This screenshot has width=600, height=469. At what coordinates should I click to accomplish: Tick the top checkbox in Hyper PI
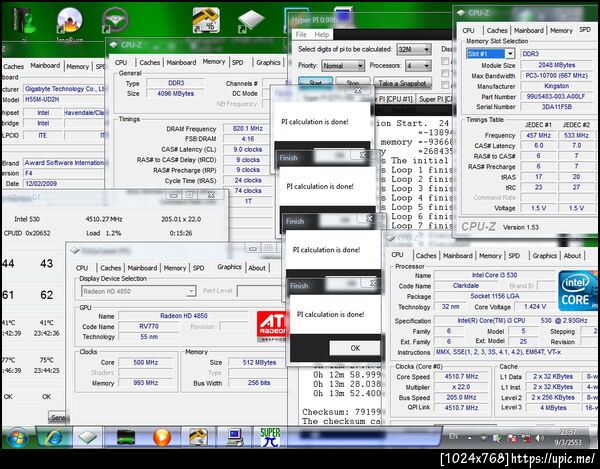(x=445, y=61)
